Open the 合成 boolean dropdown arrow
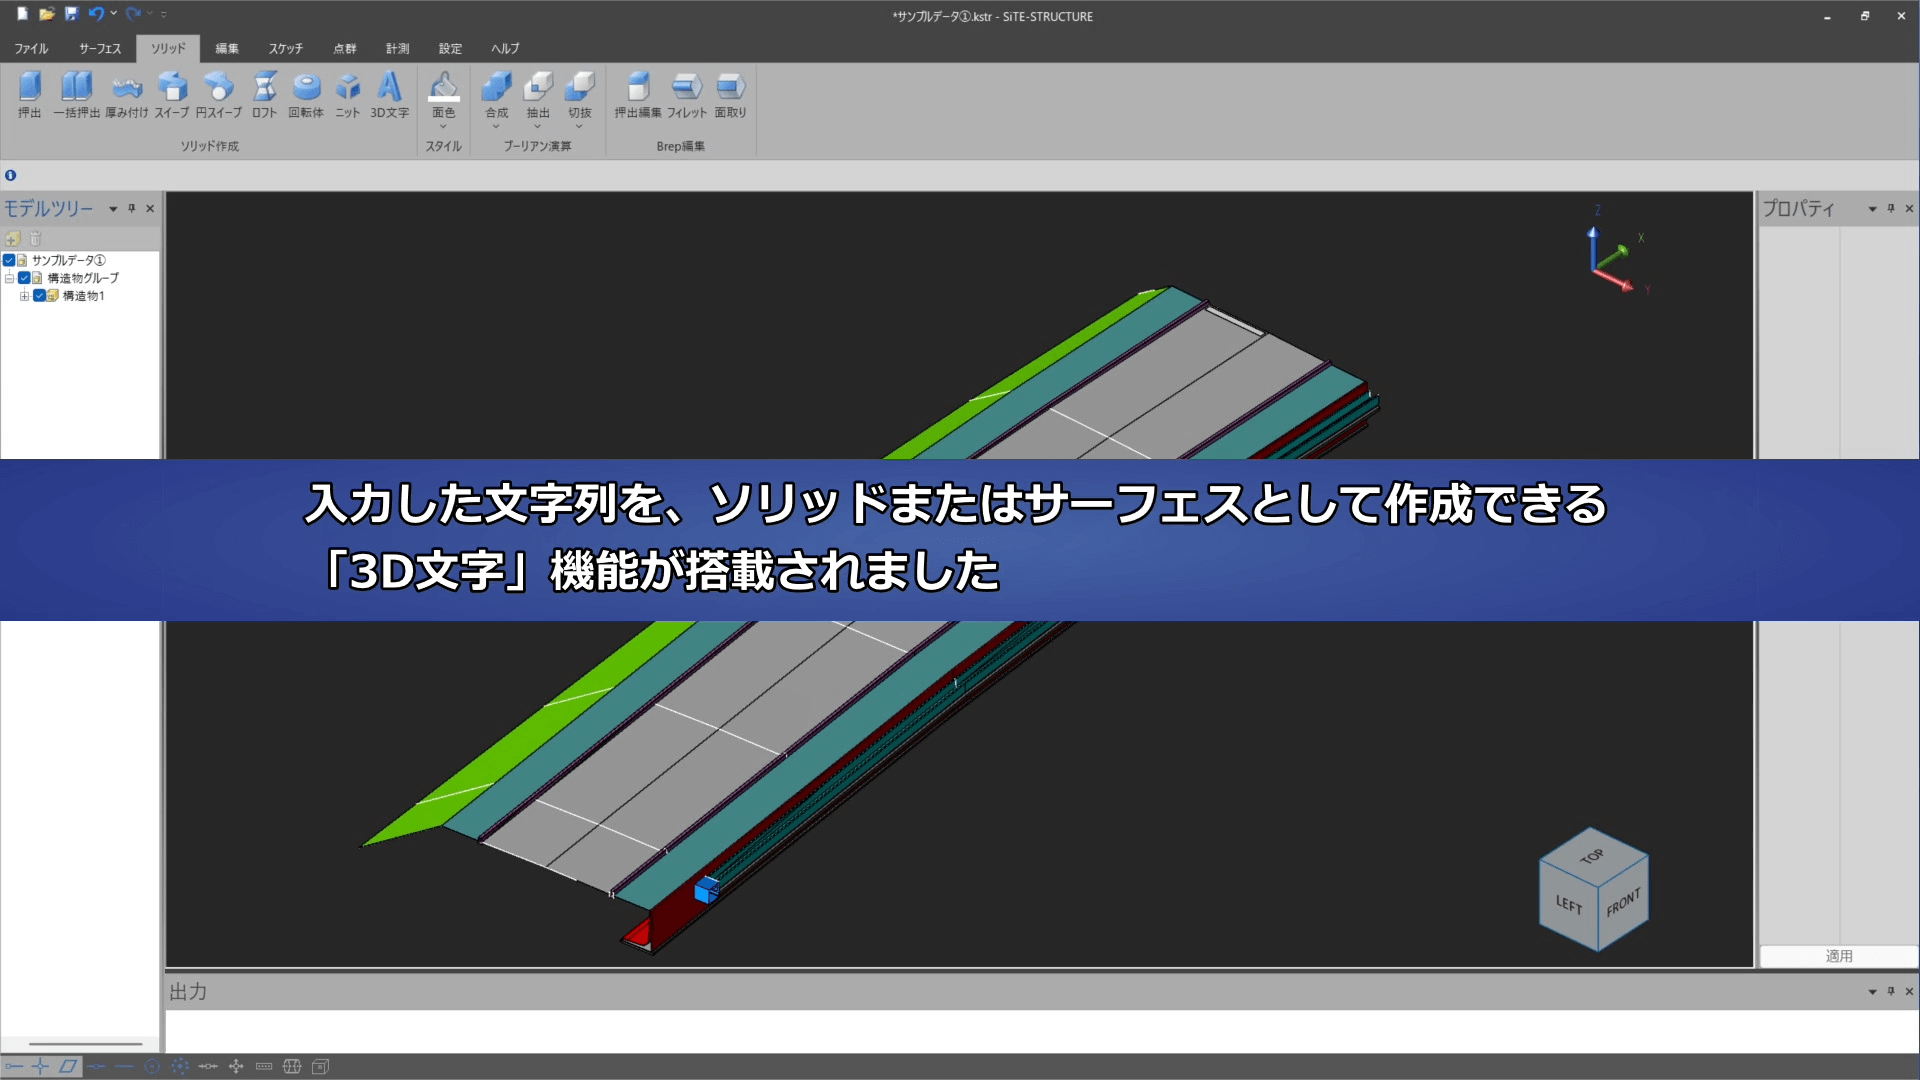1920x1080 pixels. pos(496,126)
